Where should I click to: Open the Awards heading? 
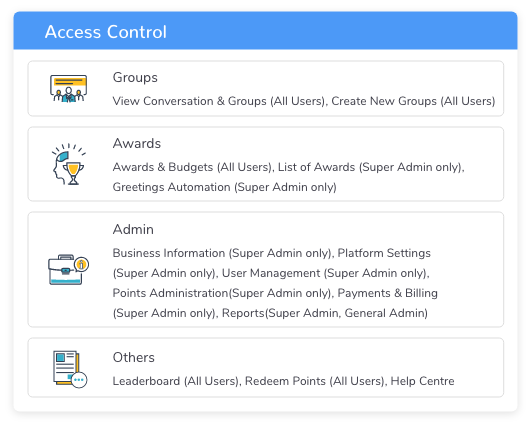[136, 143]
